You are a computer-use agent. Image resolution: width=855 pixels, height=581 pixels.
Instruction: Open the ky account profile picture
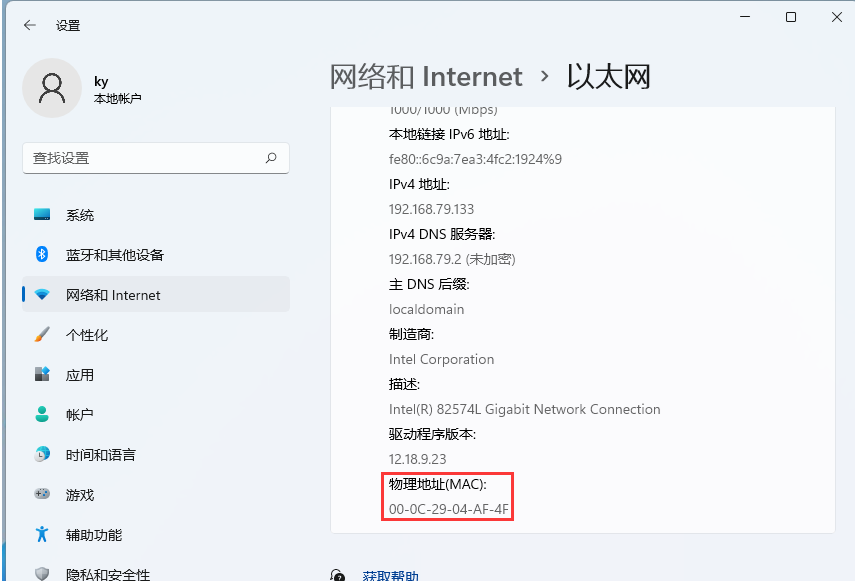(52, 88)
